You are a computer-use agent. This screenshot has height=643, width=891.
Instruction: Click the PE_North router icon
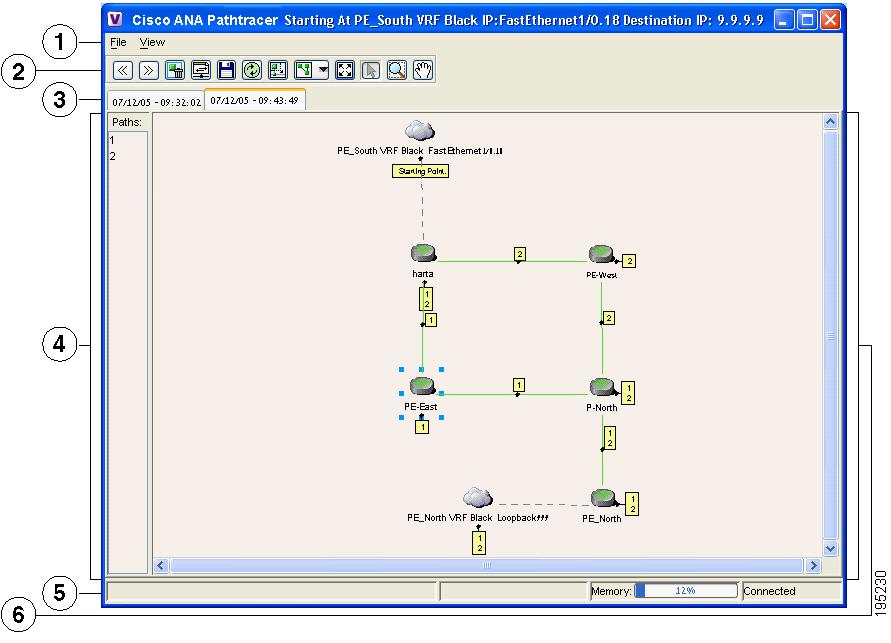coord(603,498)
